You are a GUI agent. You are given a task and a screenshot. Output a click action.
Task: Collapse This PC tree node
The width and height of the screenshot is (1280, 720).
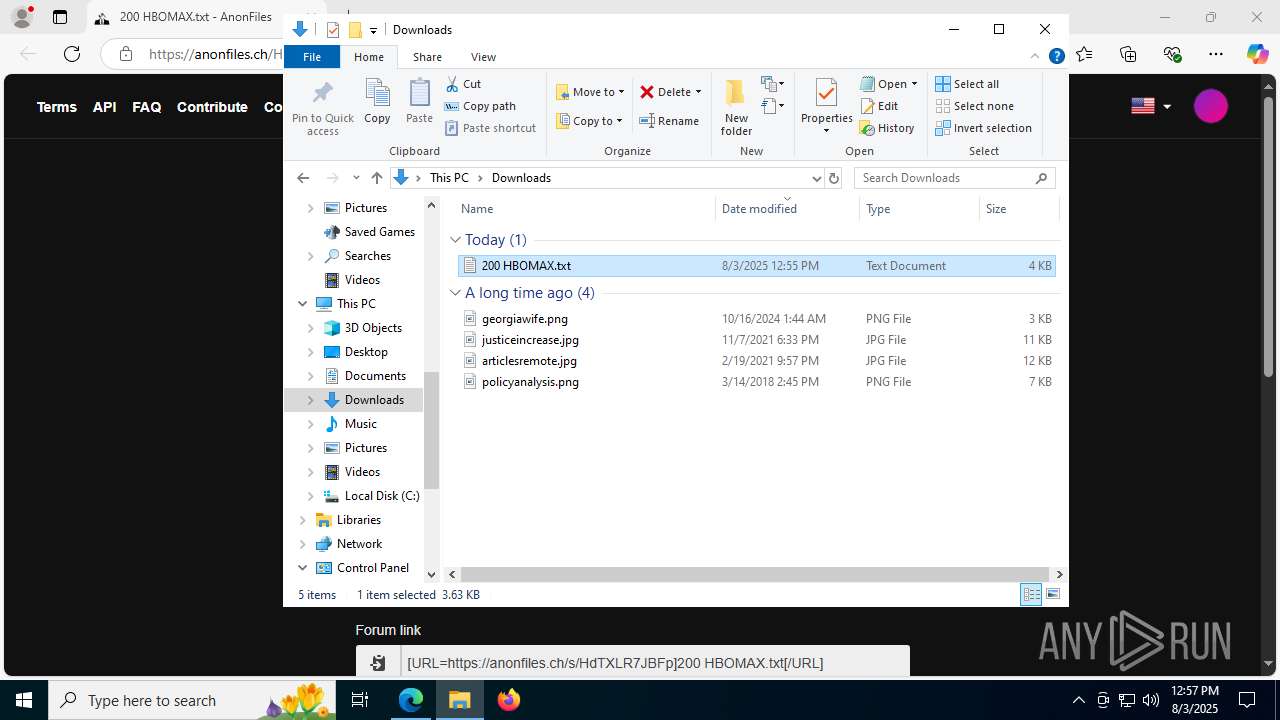302,304
